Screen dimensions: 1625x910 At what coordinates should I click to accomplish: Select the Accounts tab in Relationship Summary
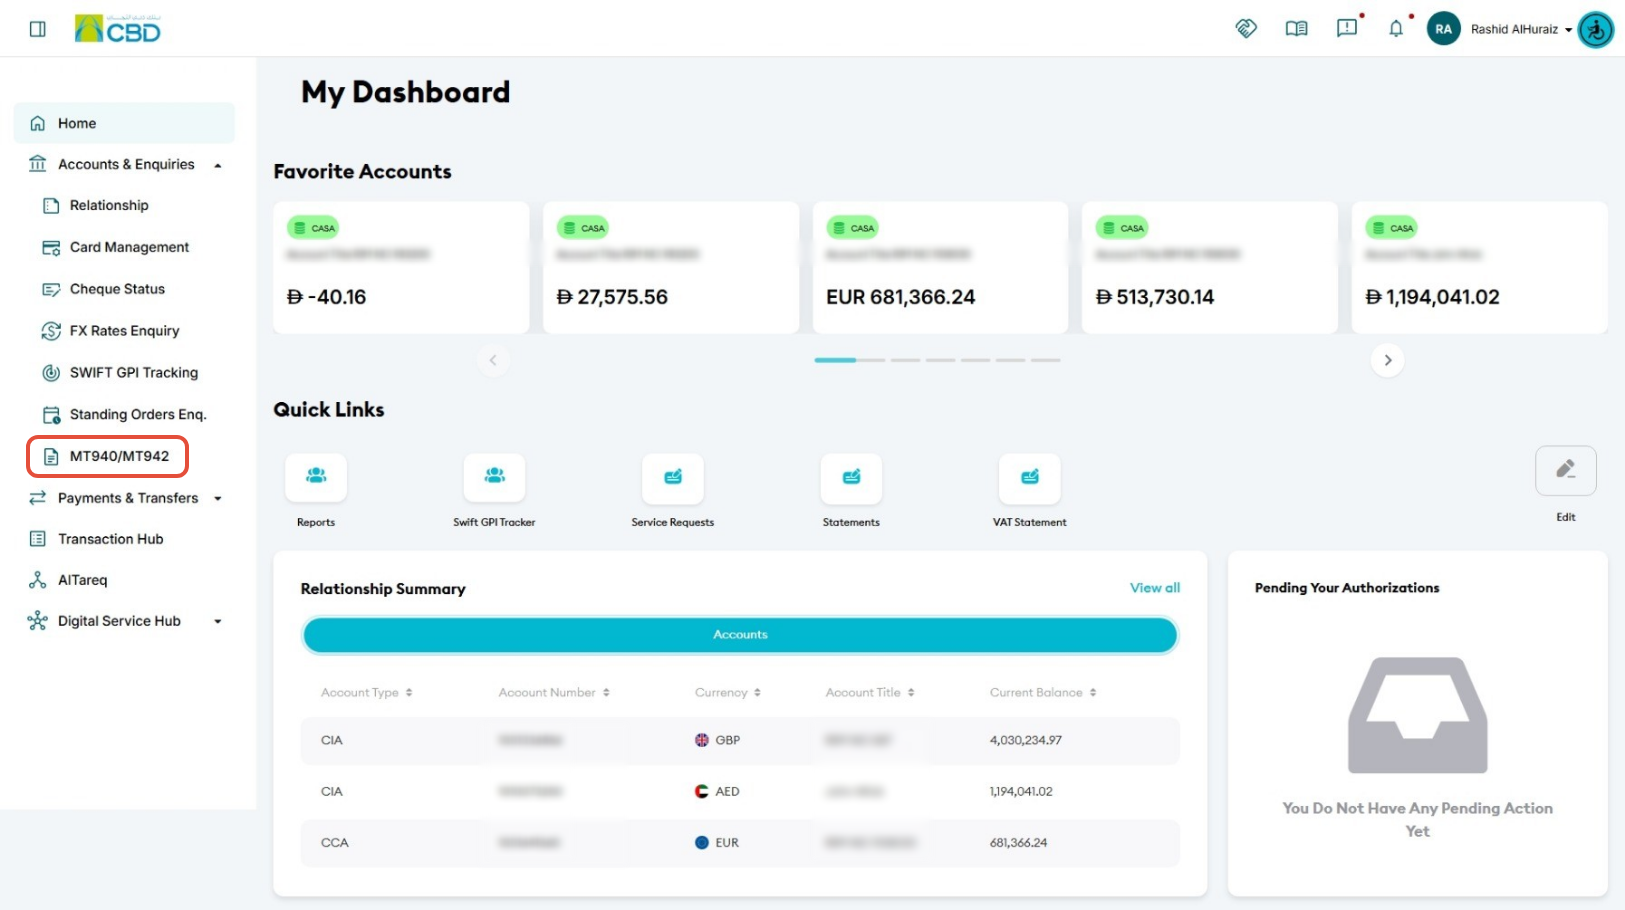point(740,635)
